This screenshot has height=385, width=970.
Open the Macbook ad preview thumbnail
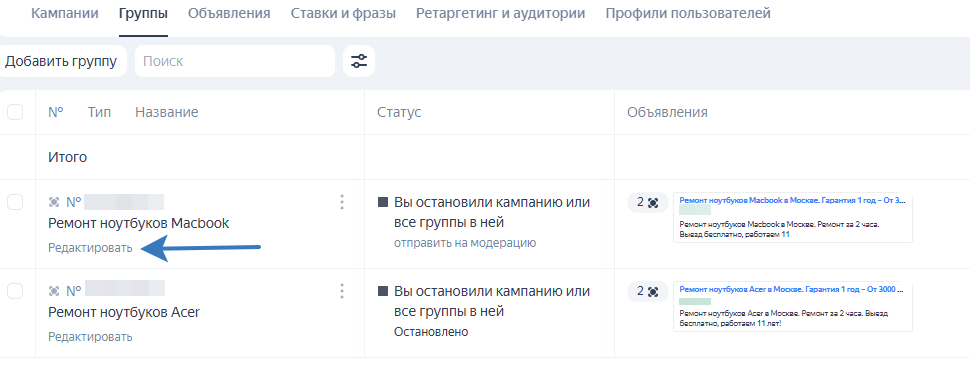(793, 218)
